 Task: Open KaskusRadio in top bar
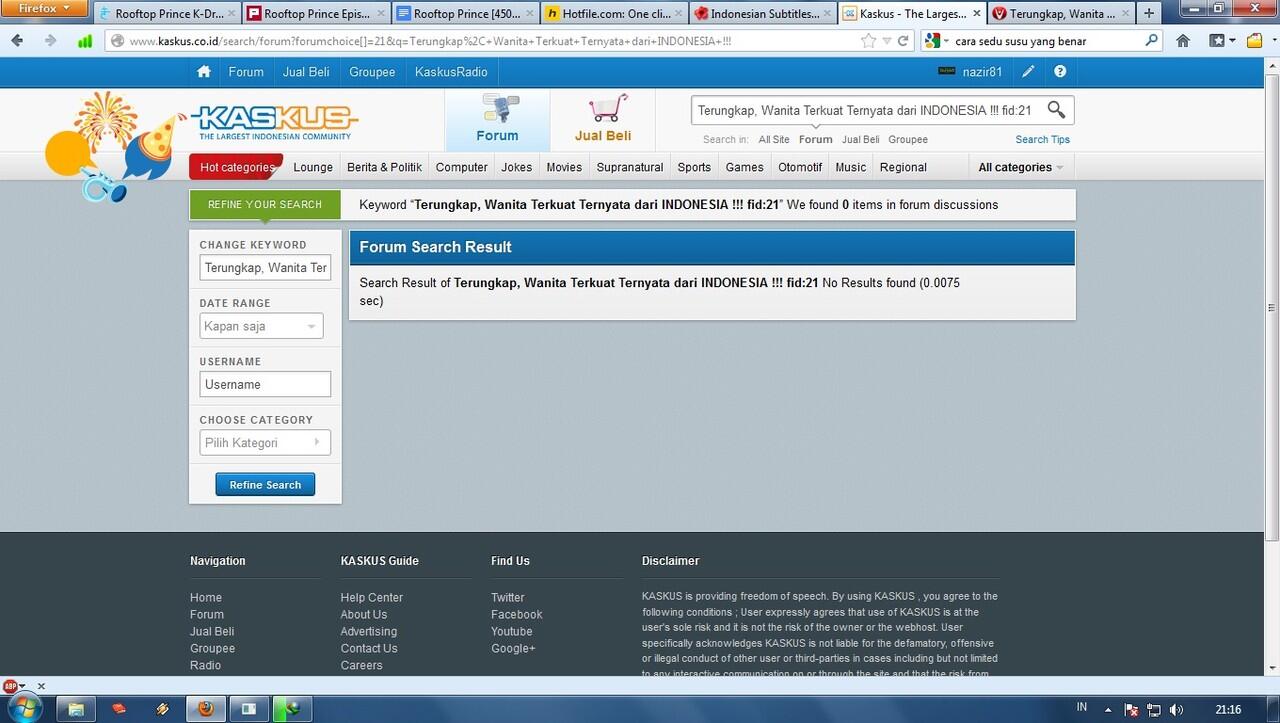coord(451,72)
